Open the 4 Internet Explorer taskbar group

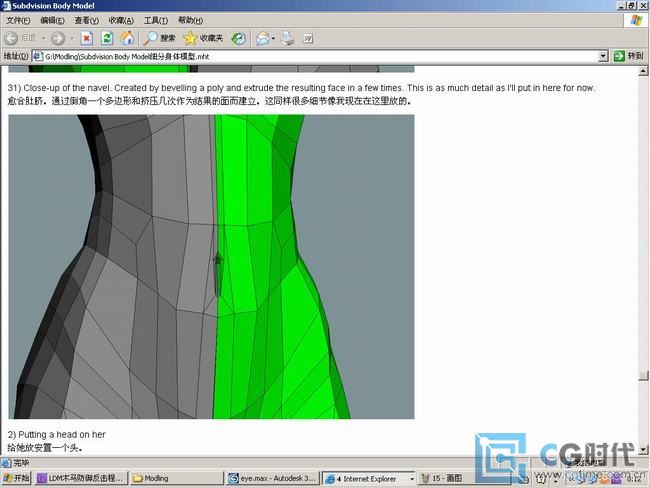[369, 478]
